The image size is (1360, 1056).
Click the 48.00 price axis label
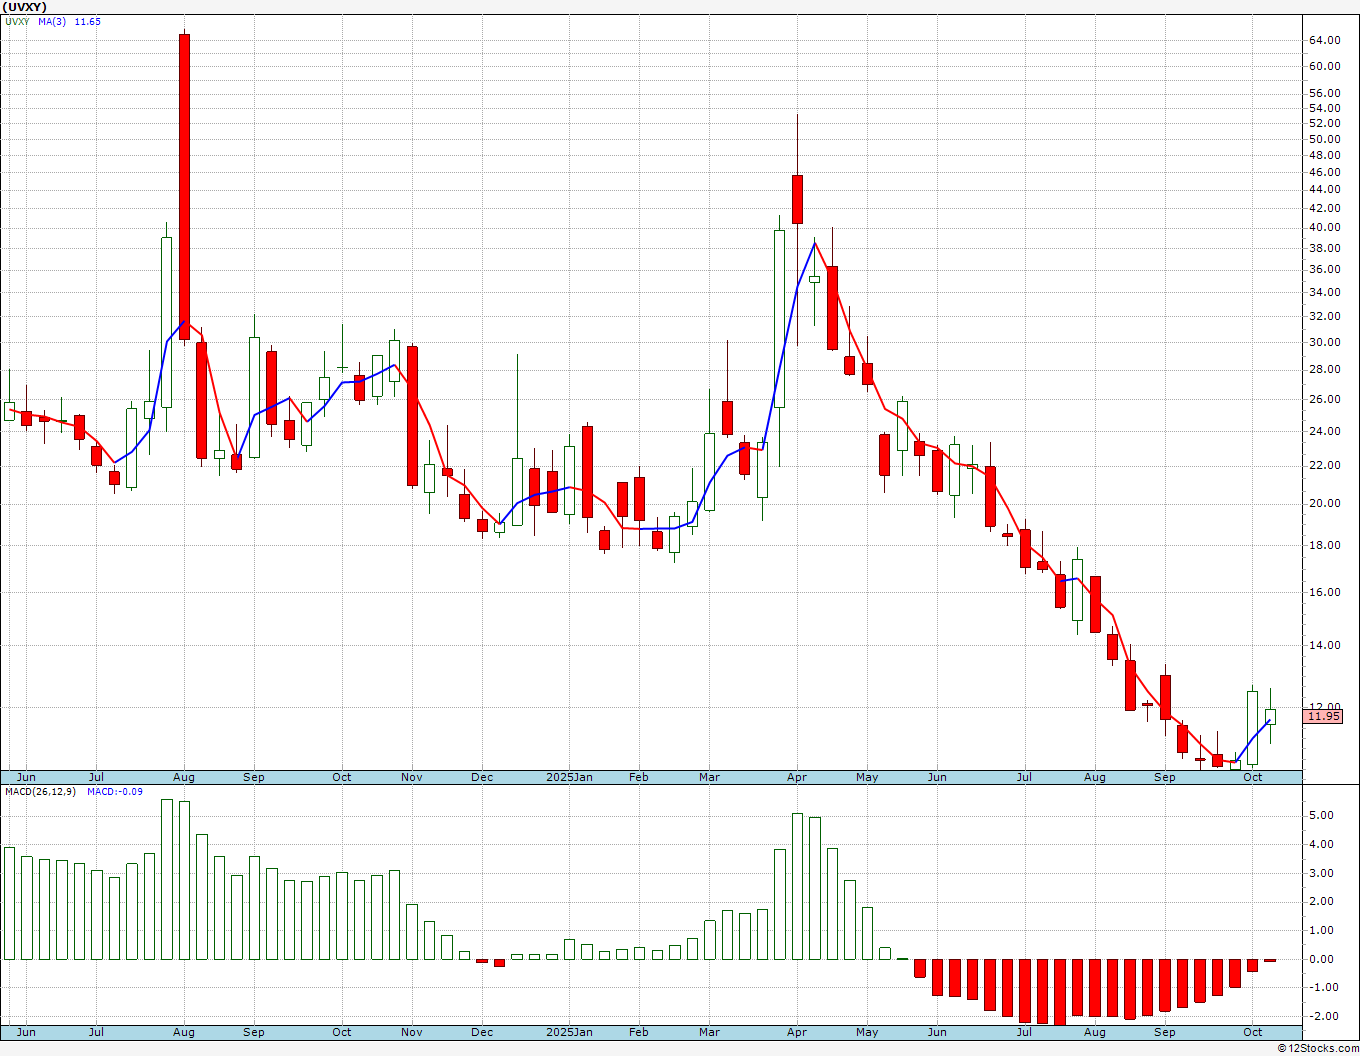click(x=1325, y=155)
